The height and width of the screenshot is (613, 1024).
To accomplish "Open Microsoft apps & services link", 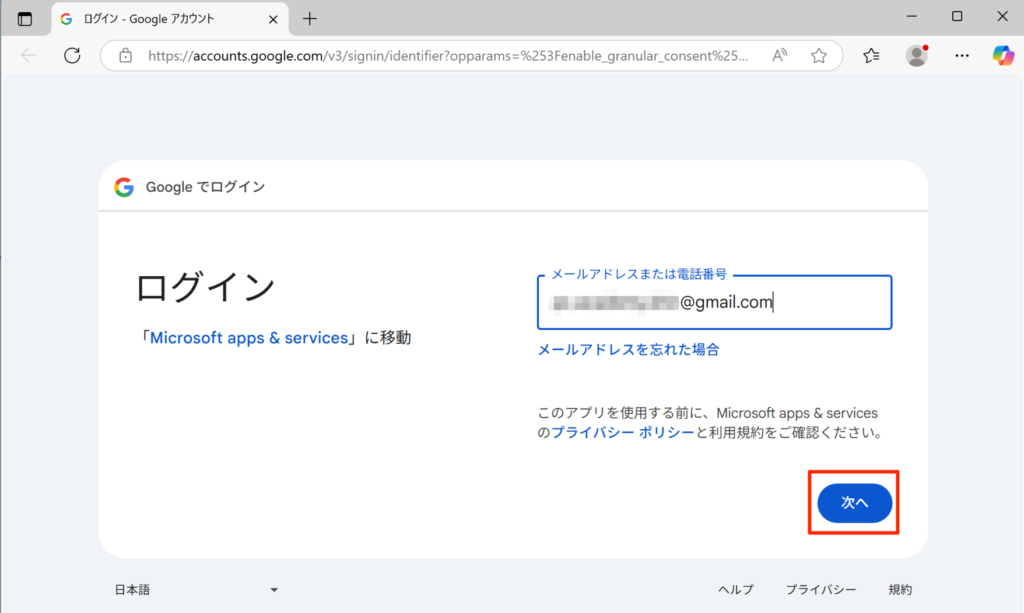I will point(249,338).
